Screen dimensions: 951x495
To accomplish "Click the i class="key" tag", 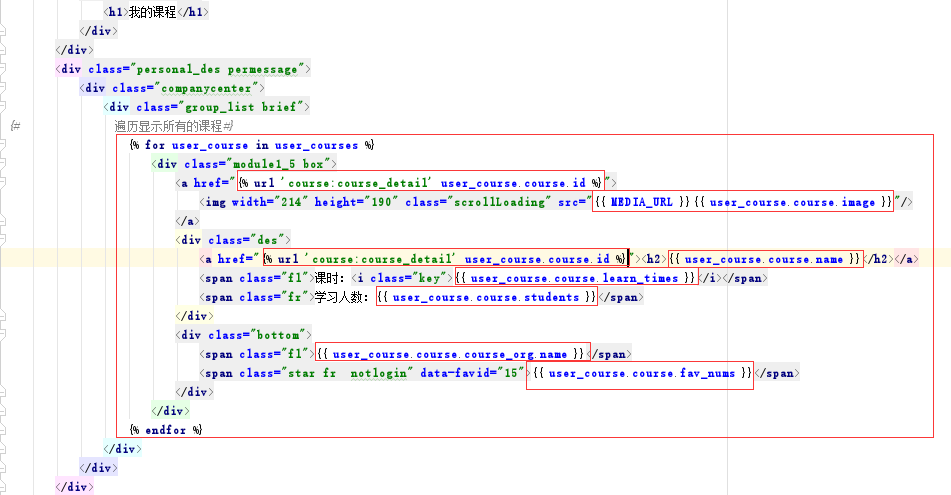I will click(402, 278).
